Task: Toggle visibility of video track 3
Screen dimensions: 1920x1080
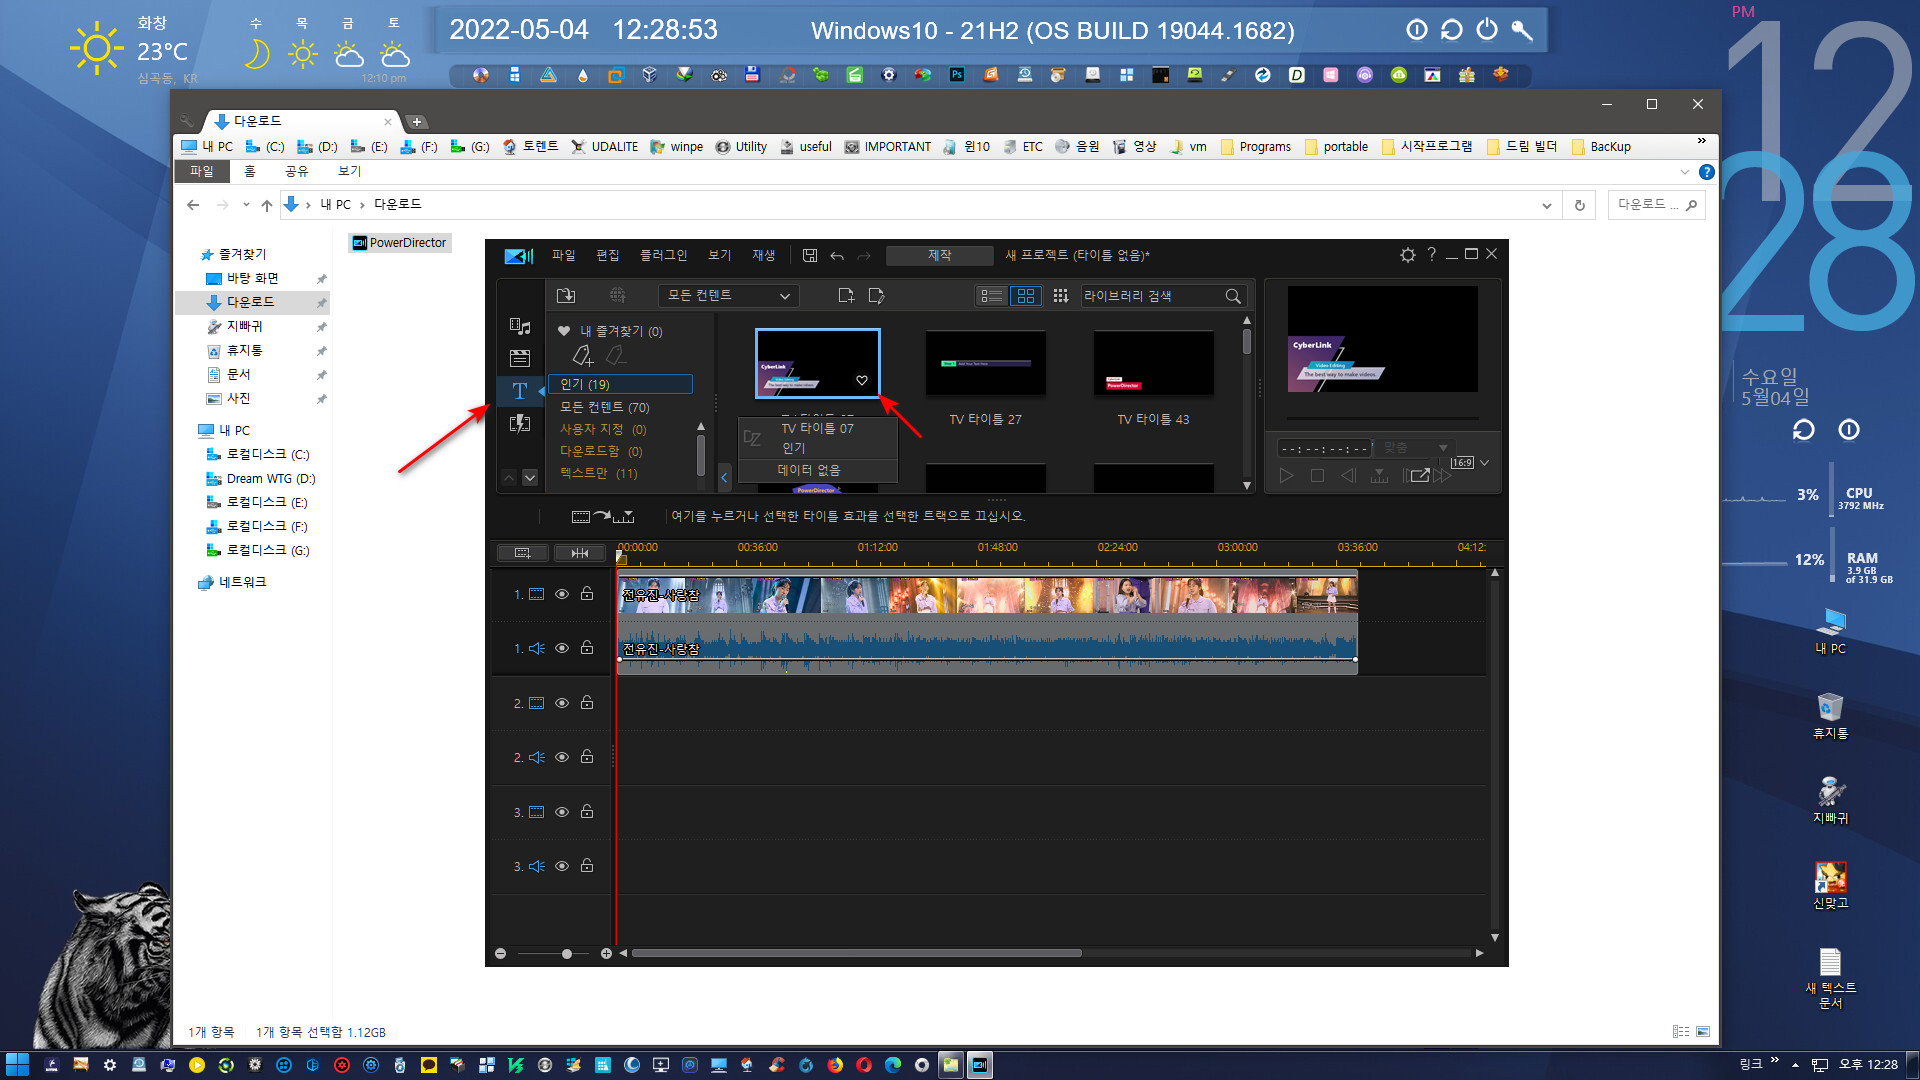Action: [562, 812]
